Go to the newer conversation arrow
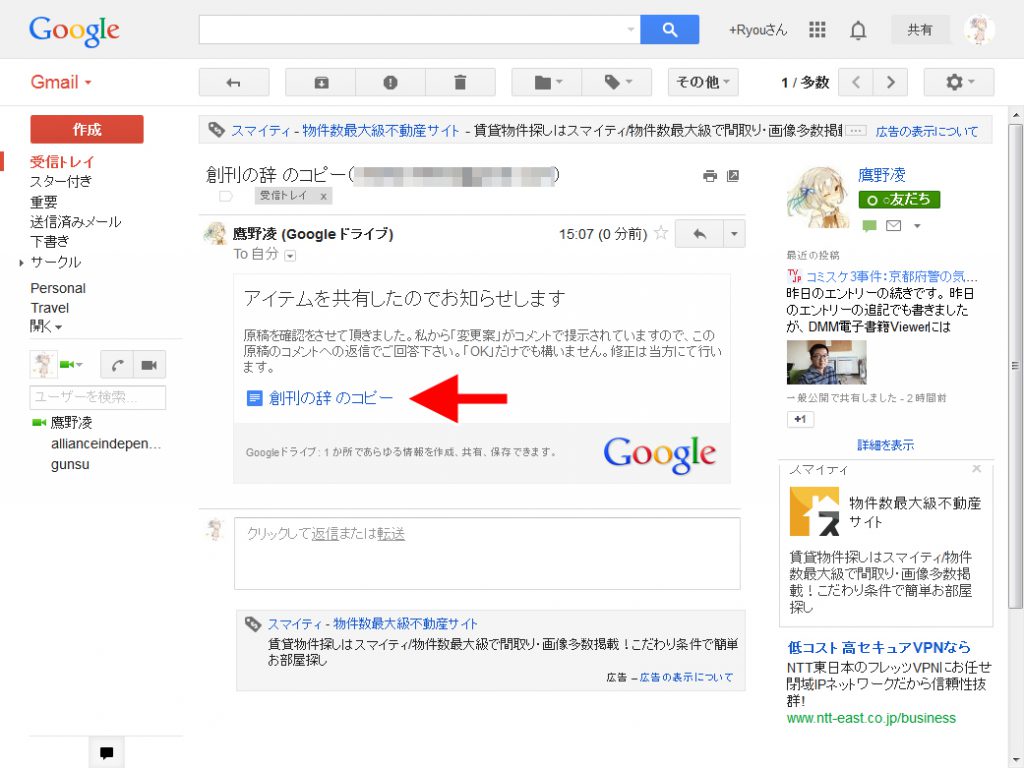The image size is (1024, 768). [856, 82]
